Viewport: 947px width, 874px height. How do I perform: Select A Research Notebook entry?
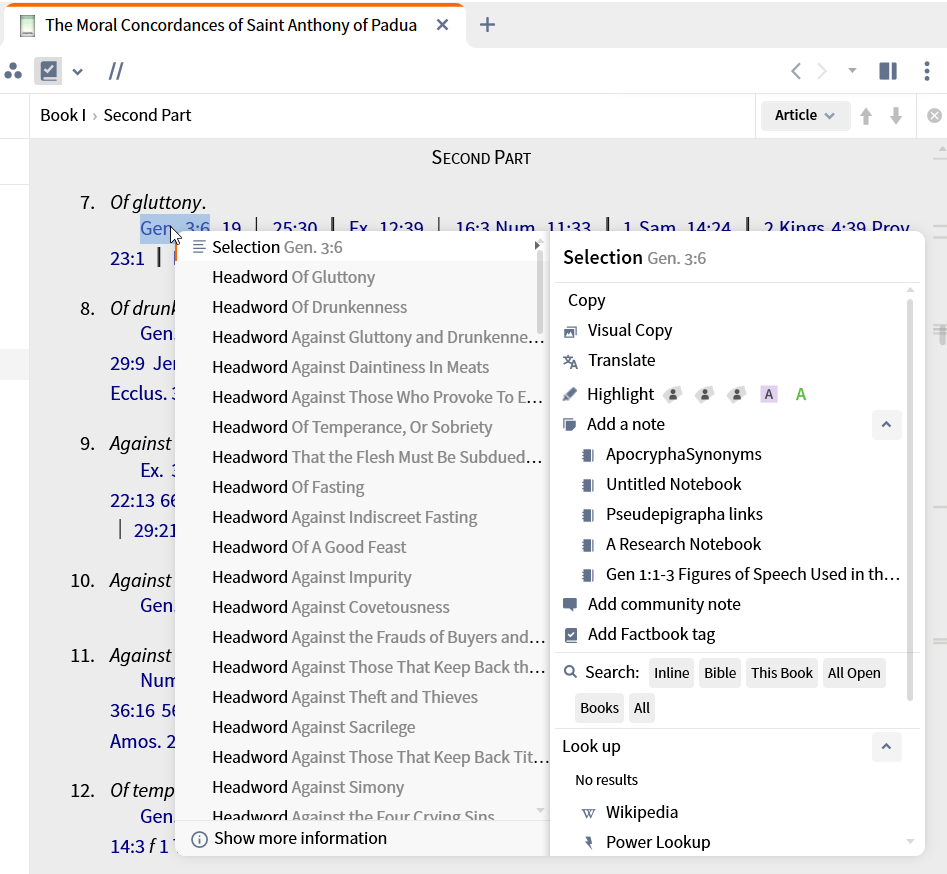[683, 544]
